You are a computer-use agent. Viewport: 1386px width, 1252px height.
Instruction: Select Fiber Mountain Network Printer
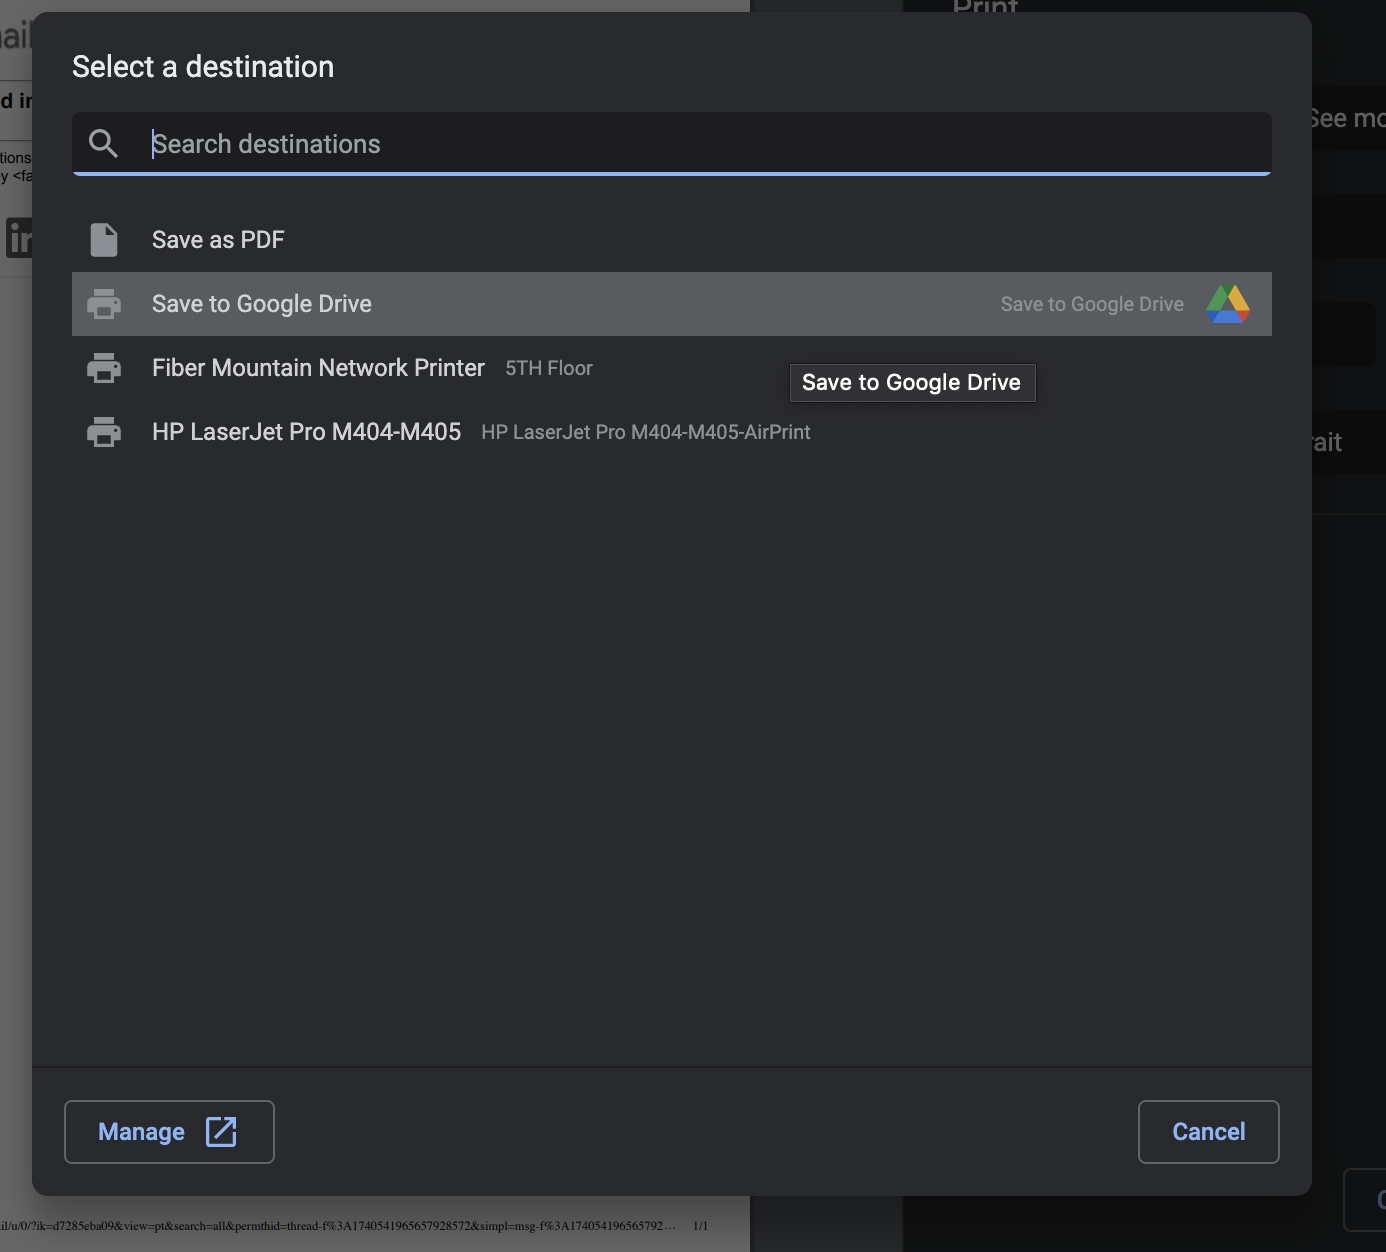click(x=672, y=368)
